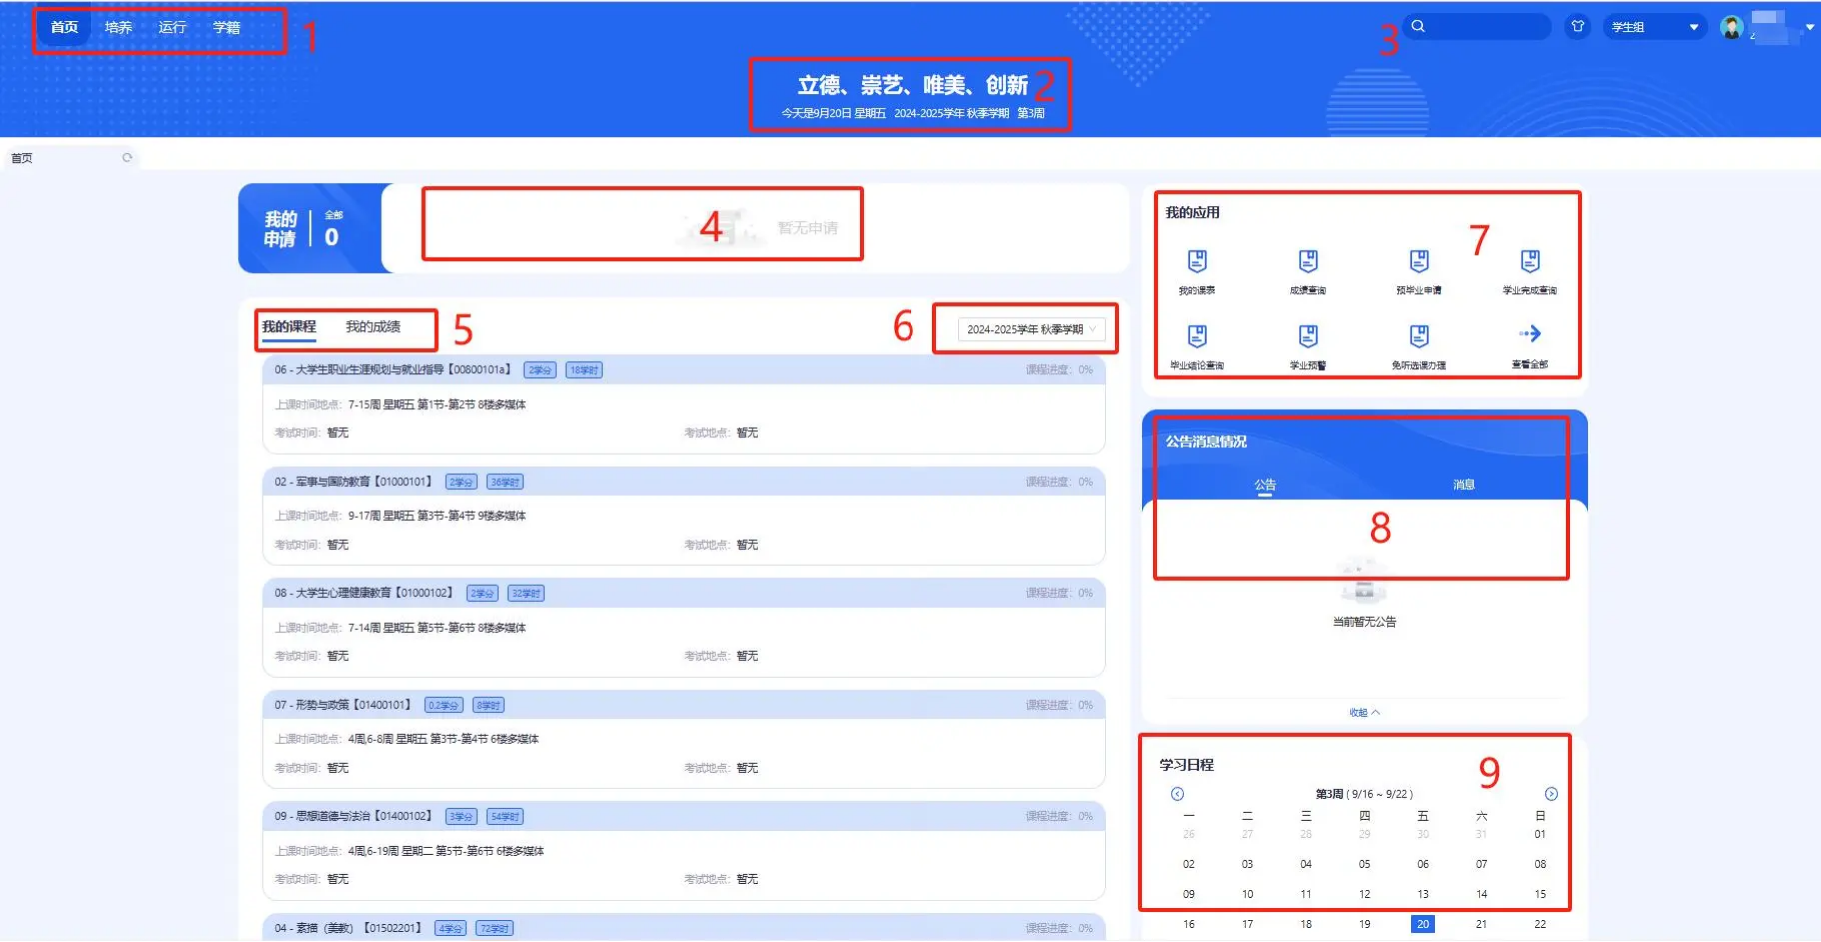Viewport: 1821px width, 942px height.
Task: Switch to the 消息 tab
Action: click(1464, 485)
